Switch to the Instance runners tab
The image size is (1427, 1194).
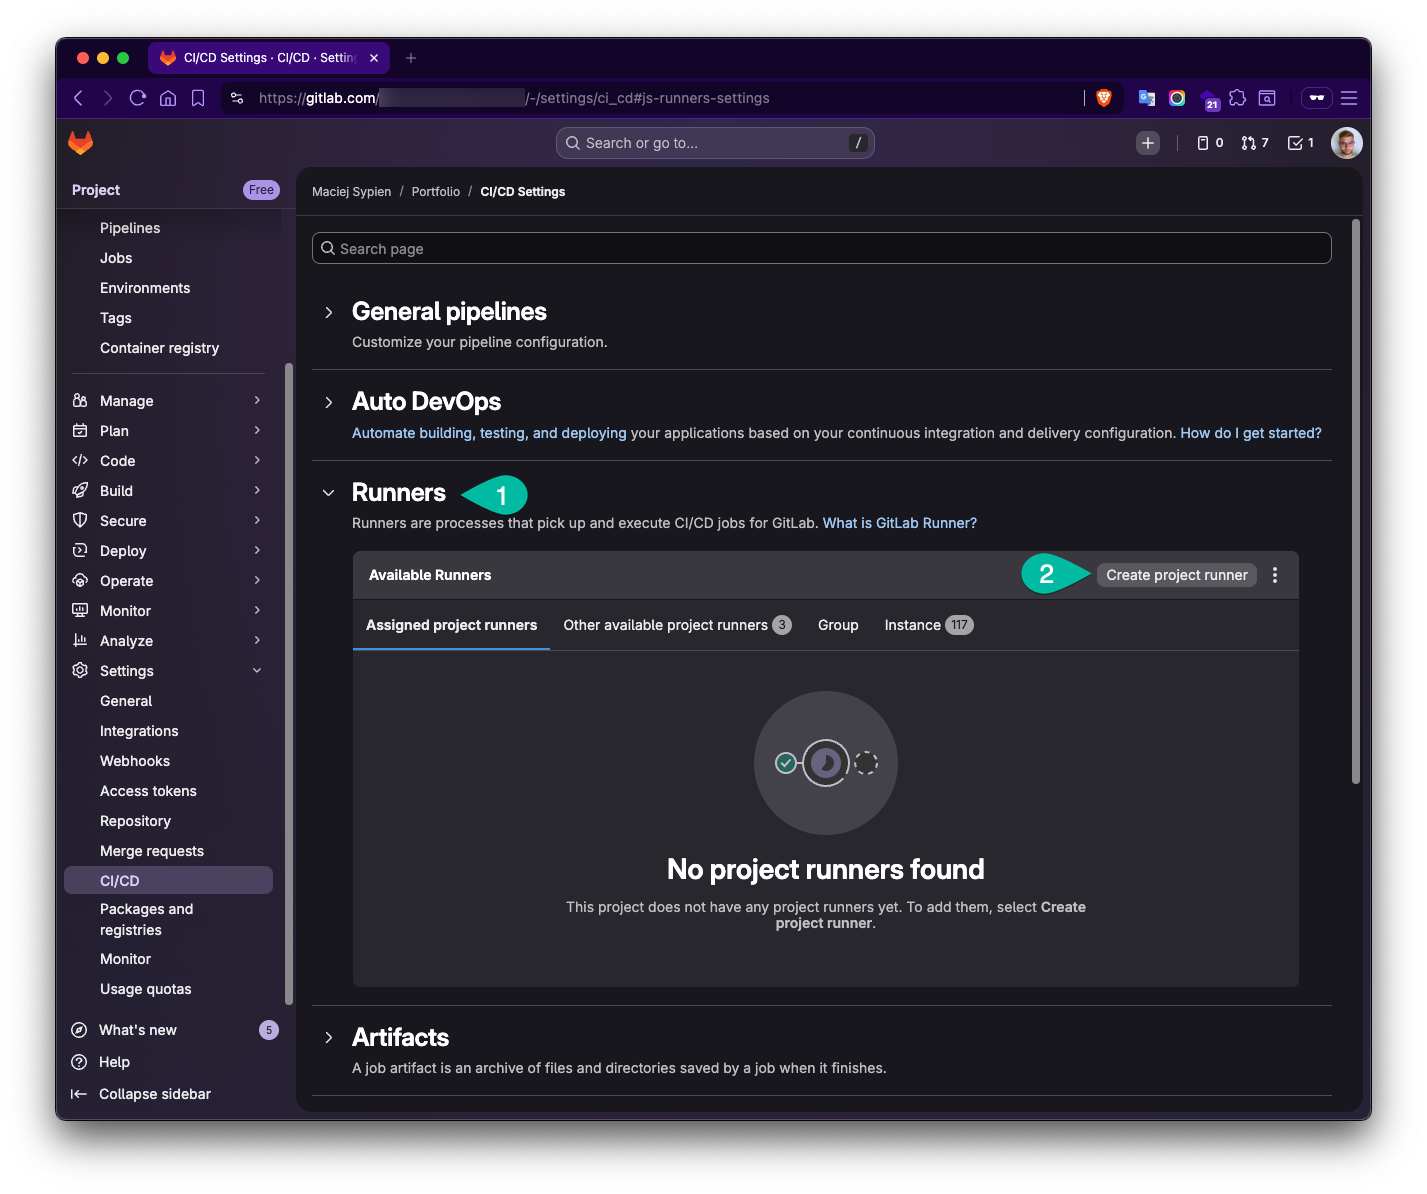click(x=913, y=624)
